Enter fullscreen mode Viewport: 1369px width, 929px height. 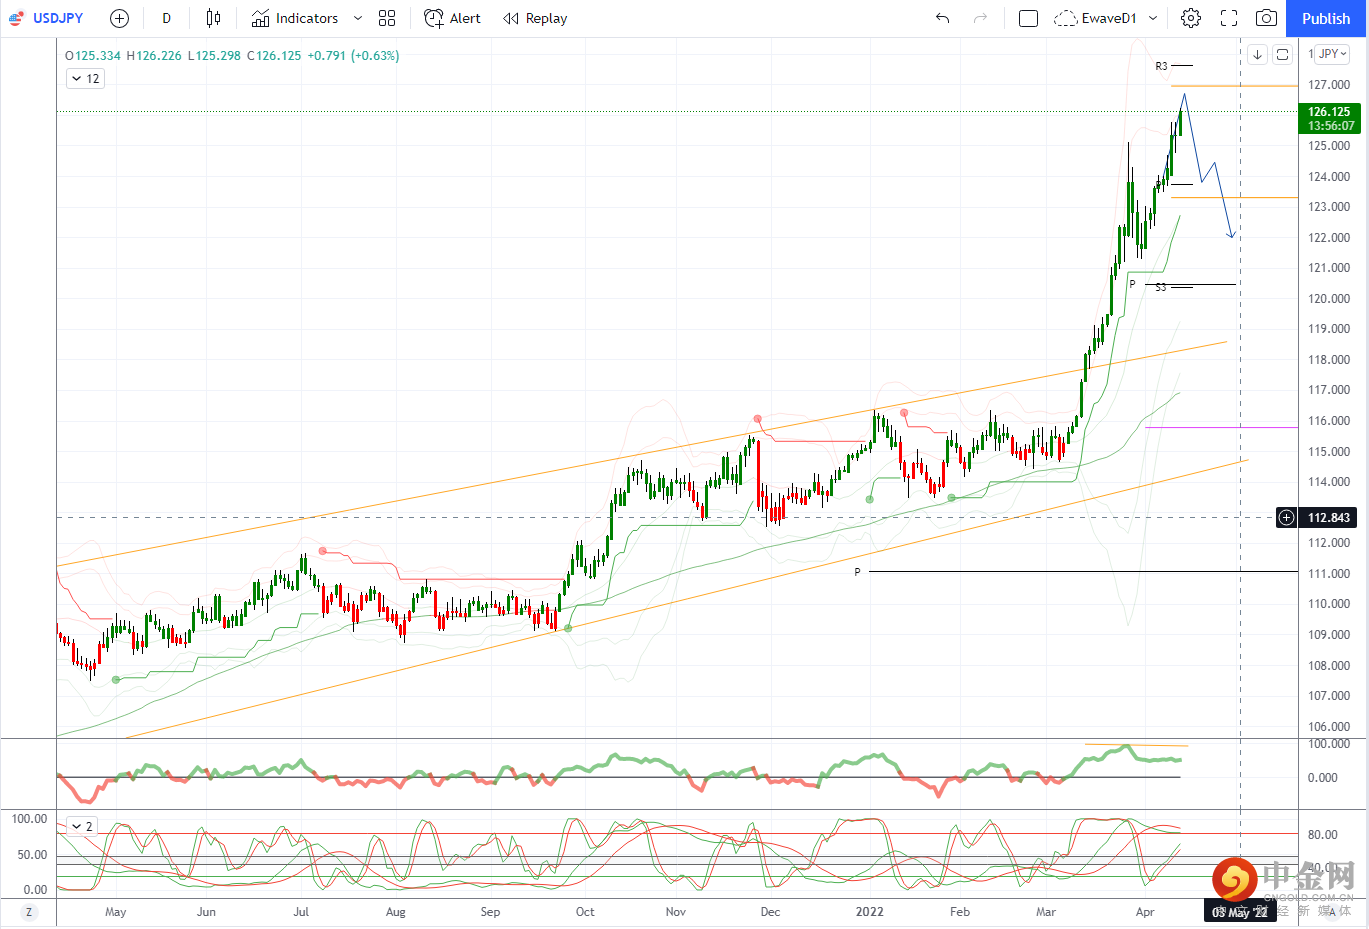click(x=1229, y=18)
